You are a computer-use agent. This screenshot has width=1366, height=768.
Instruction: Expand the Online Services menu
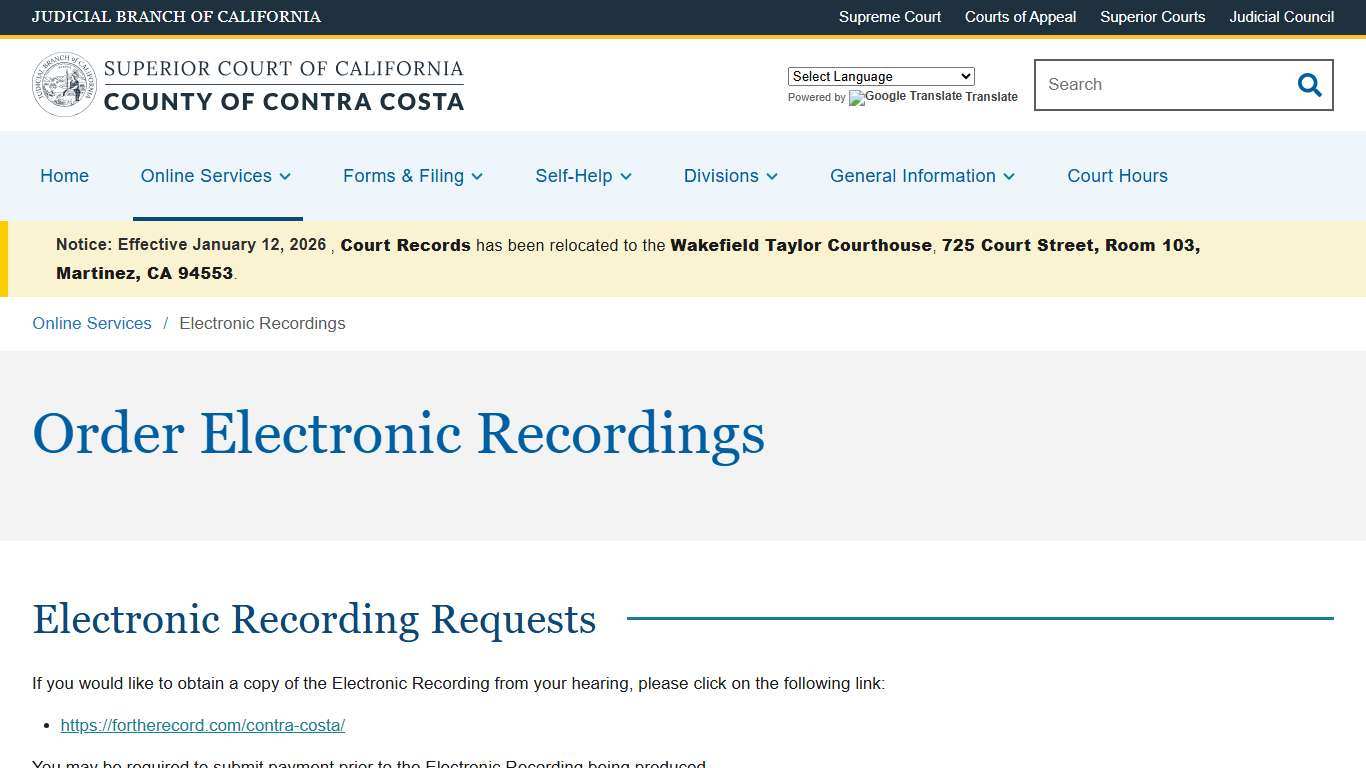click(215, 176)
